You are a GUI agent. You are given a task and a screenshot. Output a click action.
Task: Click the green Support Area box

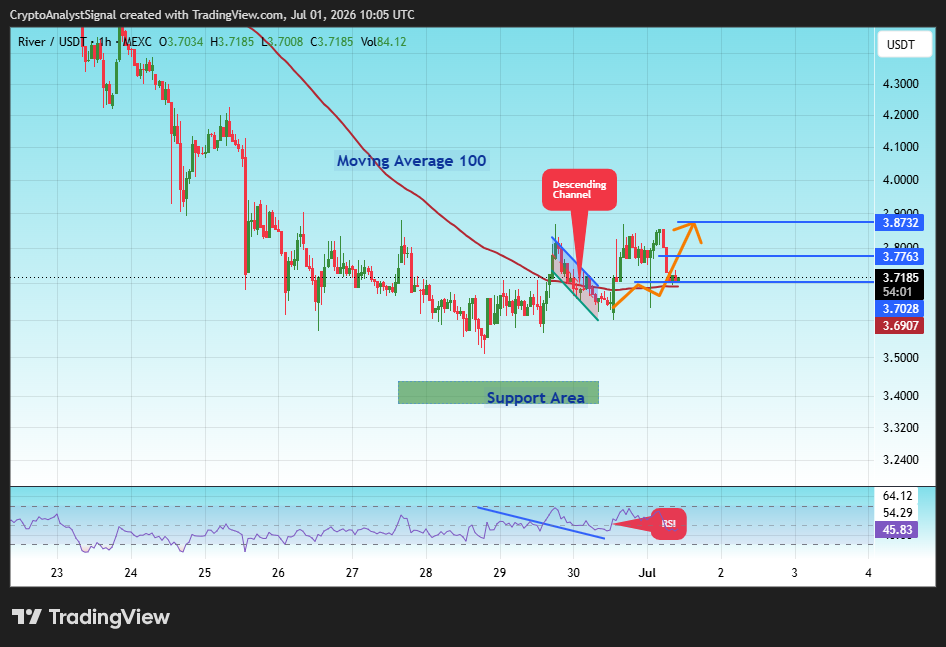coord(498,392)
